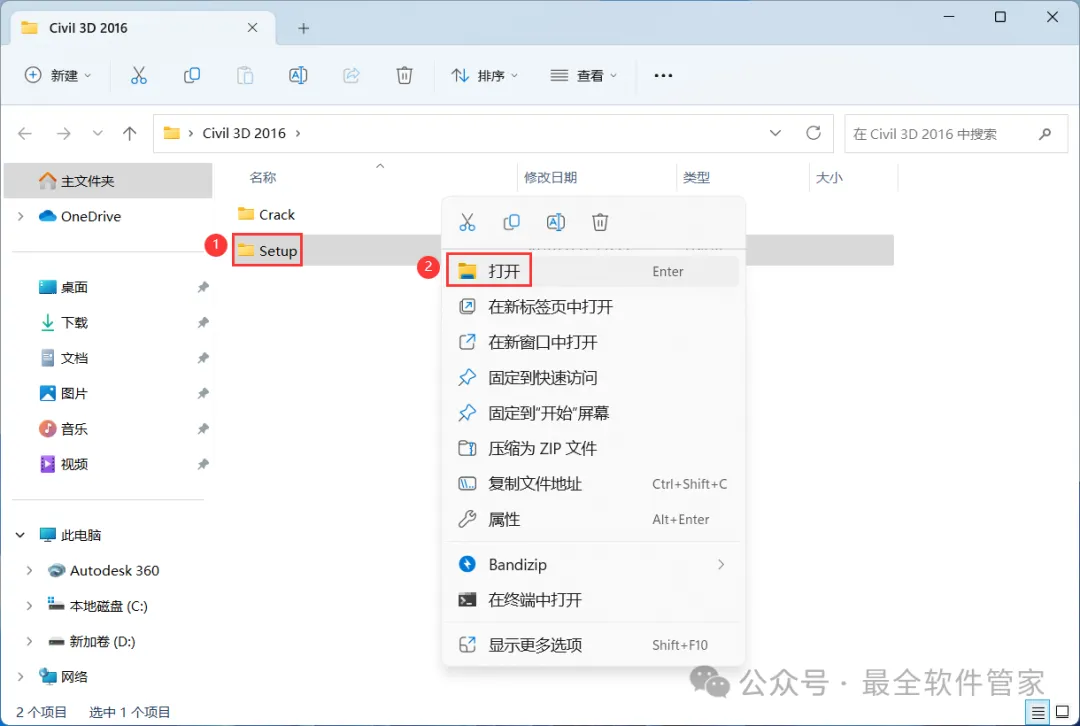Open 文档 in the sidebar

pyautogui.click(x=74, y=357)
